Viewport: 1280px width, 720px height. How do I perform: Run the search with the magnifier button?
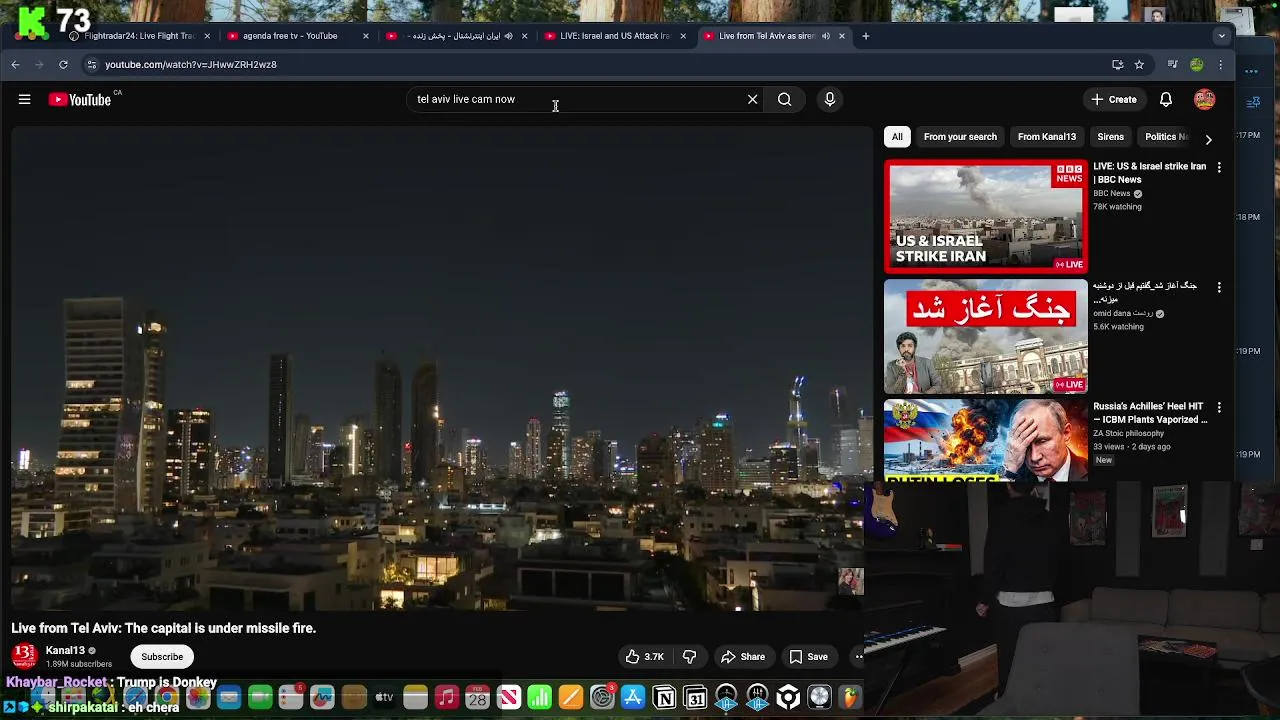pyautogui.click(x=785, y=99)
